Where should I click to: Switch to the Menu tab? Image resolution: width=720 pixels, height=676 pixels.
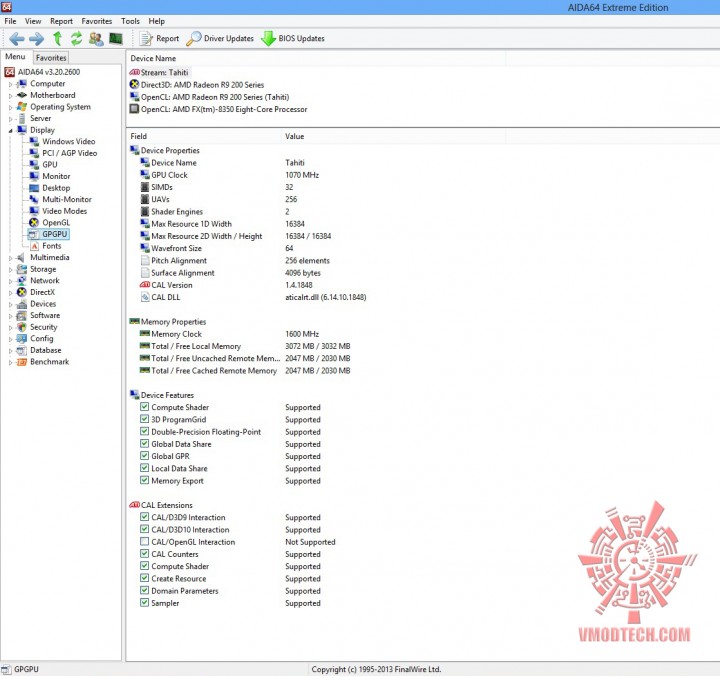pyautogui.click(x=15, y=56)
